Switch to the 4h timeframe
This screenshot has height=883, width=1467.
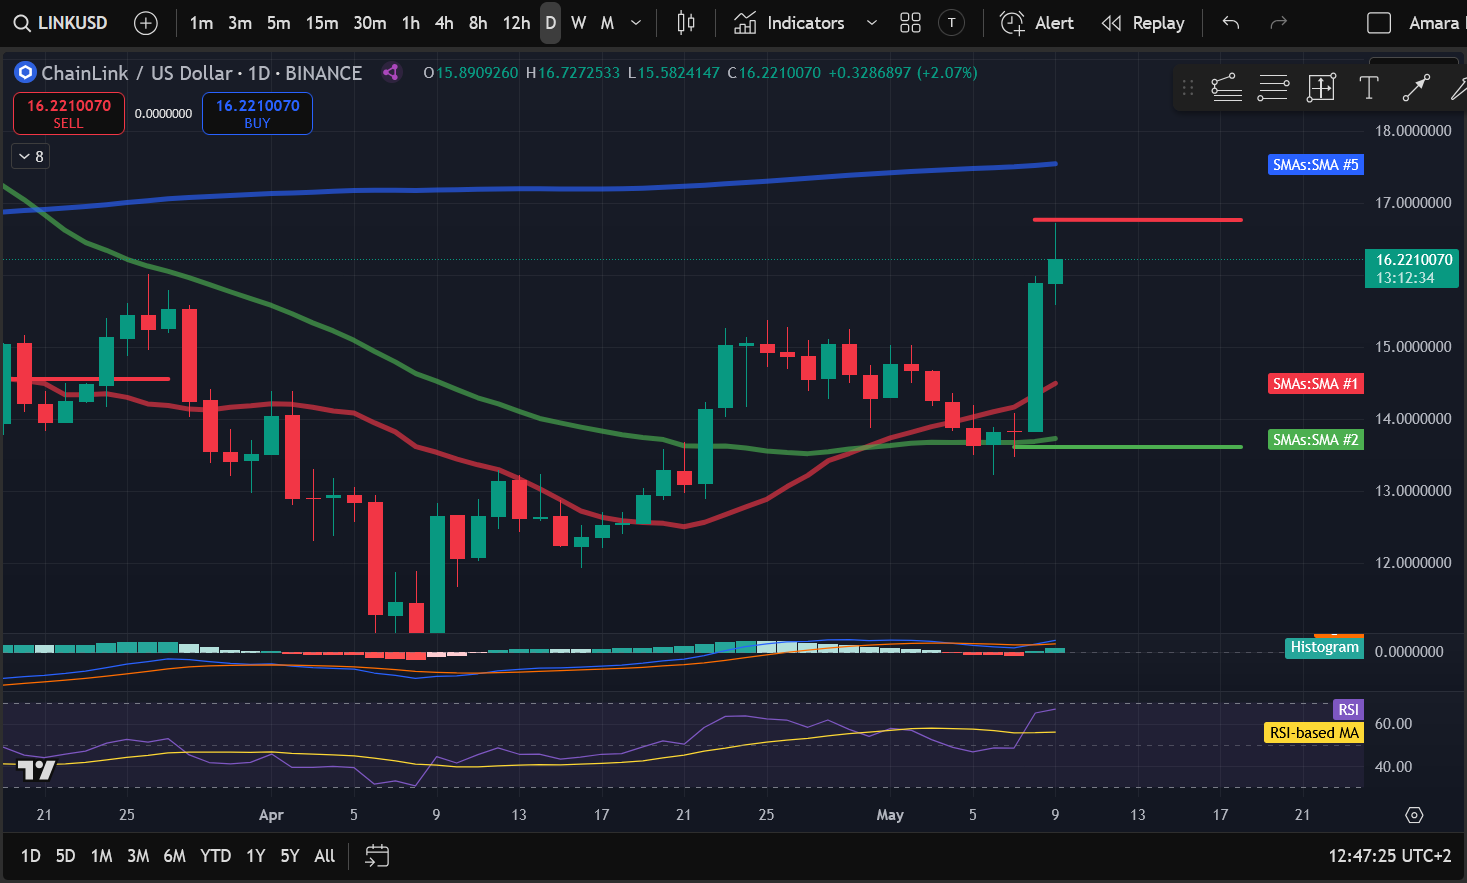(444, 23)
